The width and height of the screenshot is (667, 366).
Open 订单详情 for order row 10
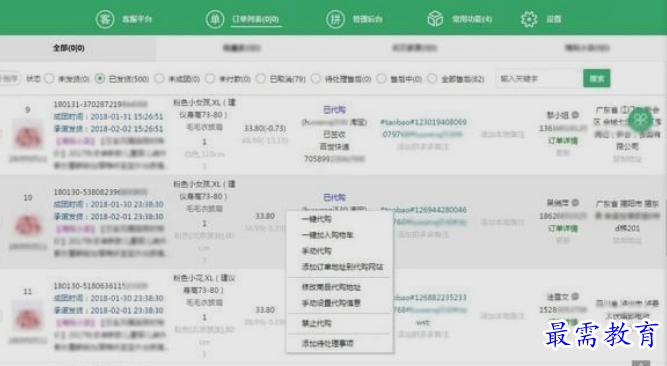[562, 228]
